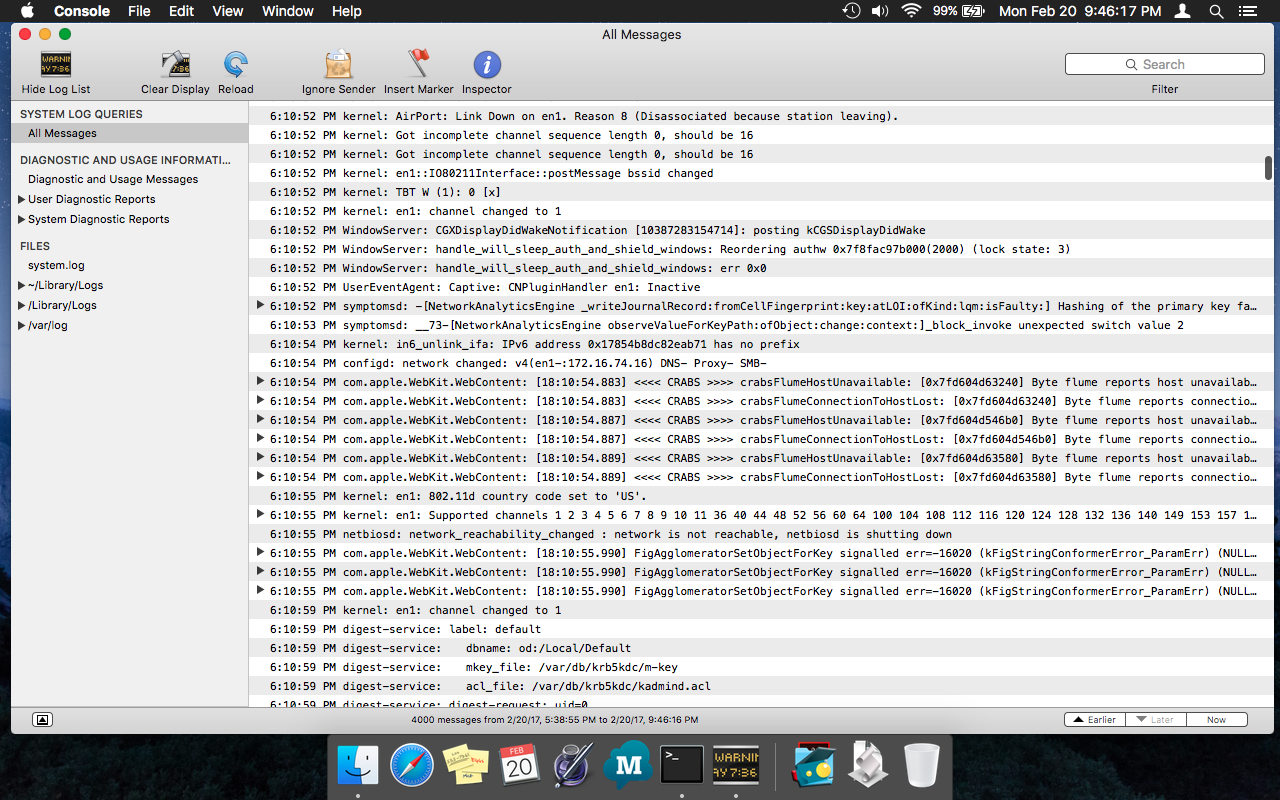Image resolution: width=1280 pixels, height=800 pixels.
Task: Open the Apple menu
Action: (27, 11)
